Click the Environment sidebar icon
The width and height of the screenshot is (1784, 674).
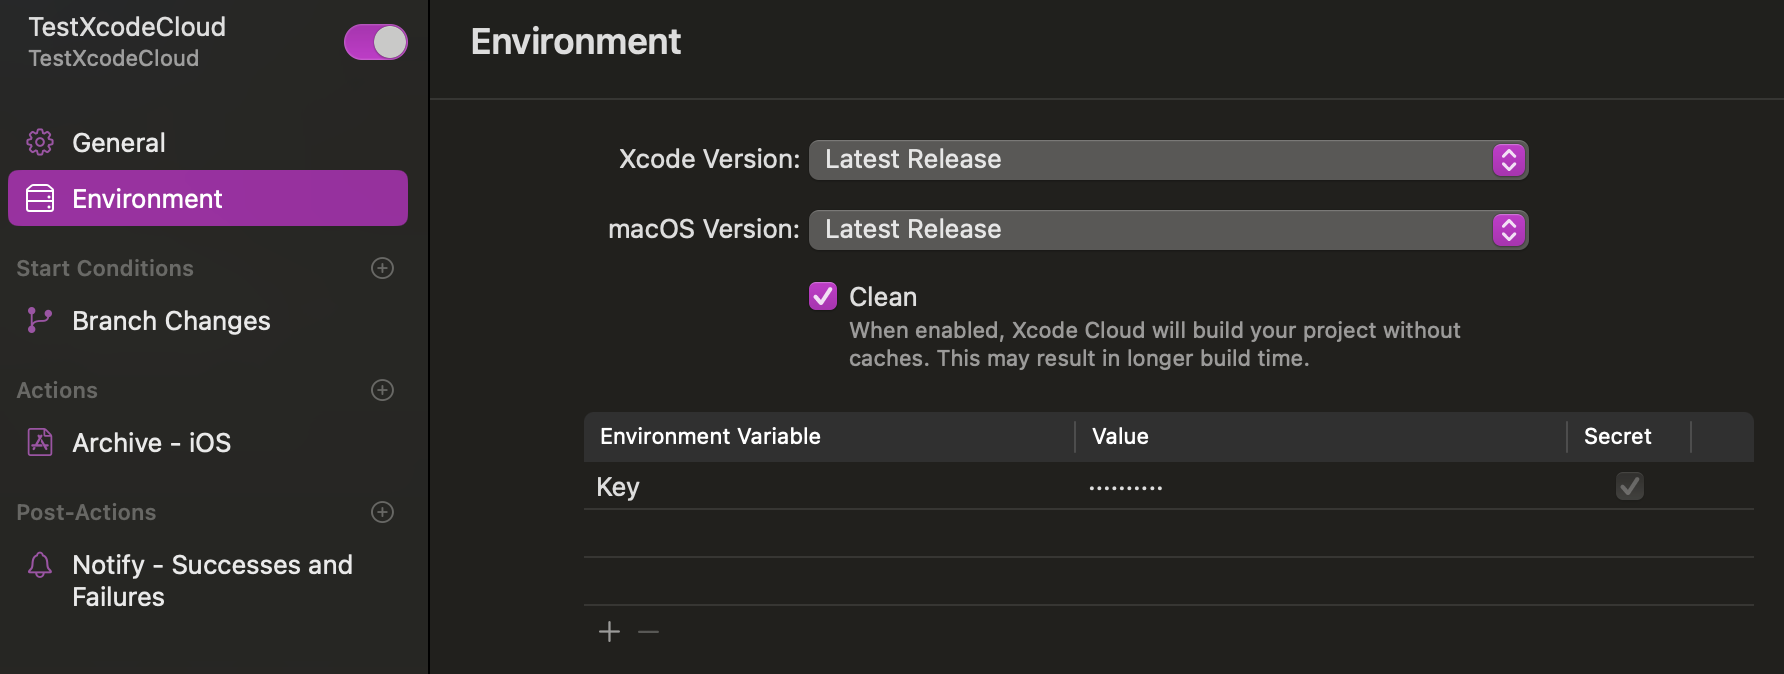tap(40, 199)
